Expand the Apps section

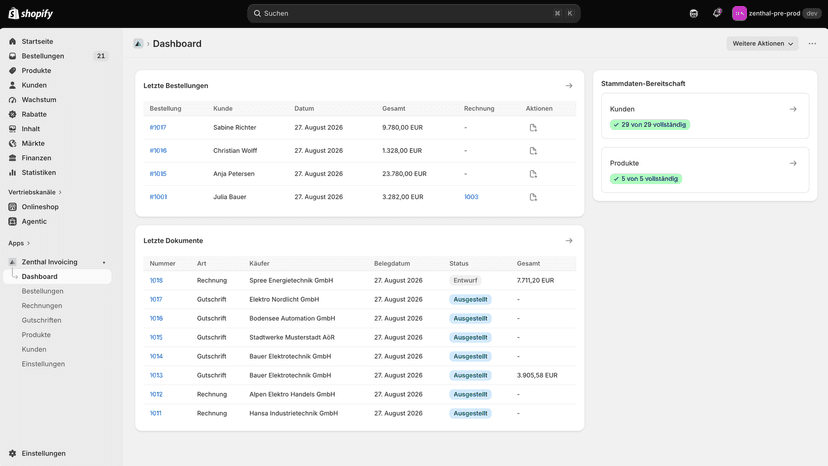[x=19, y=243]
